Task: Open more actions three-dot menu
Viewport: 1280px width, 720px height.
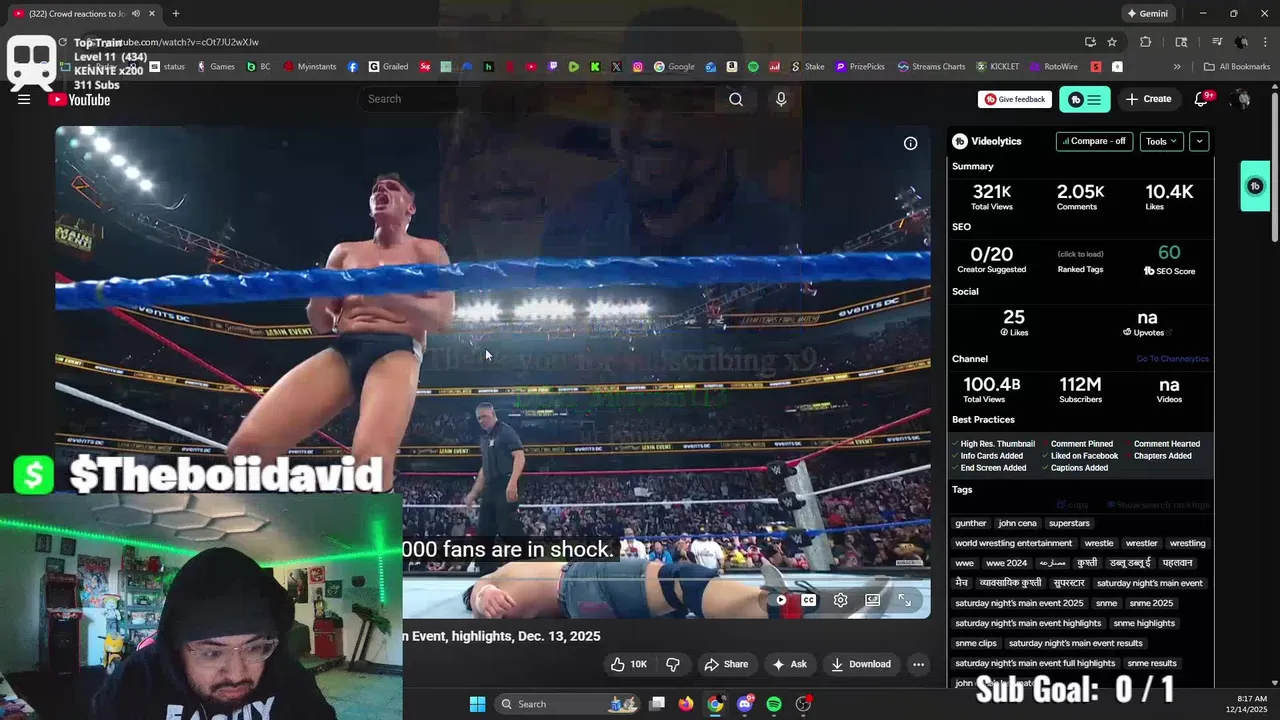Action: (918, 664)
